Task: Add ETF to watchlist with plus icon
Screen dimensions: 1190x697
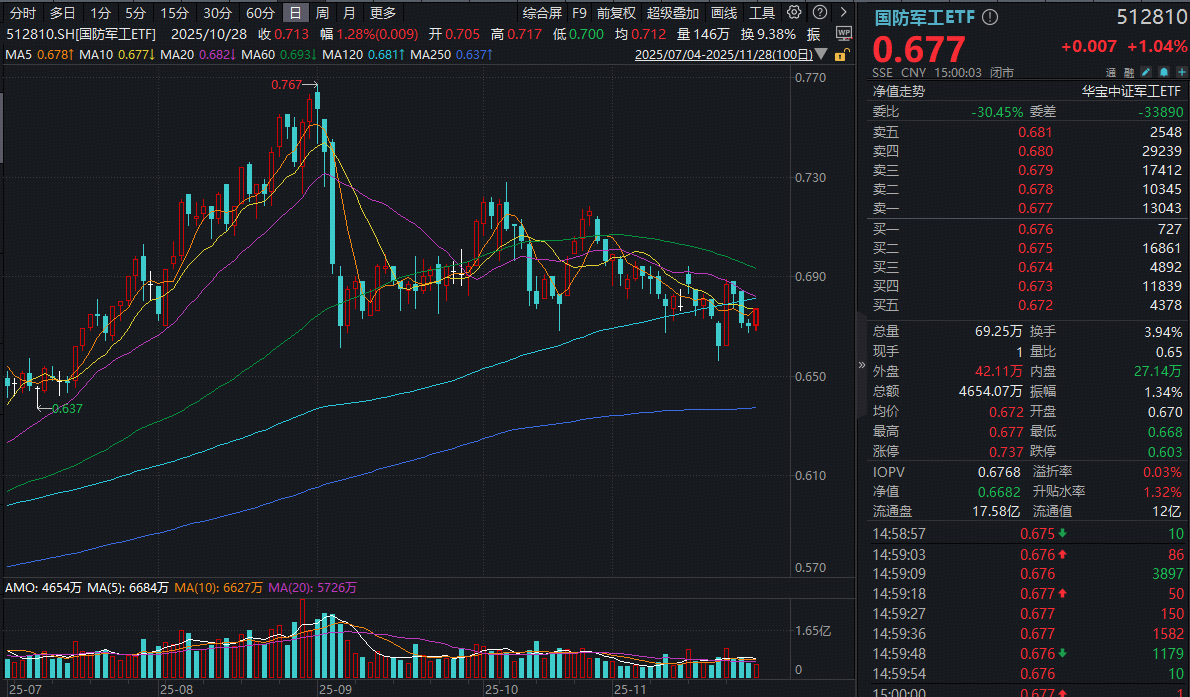Action: pos(1178,73)
